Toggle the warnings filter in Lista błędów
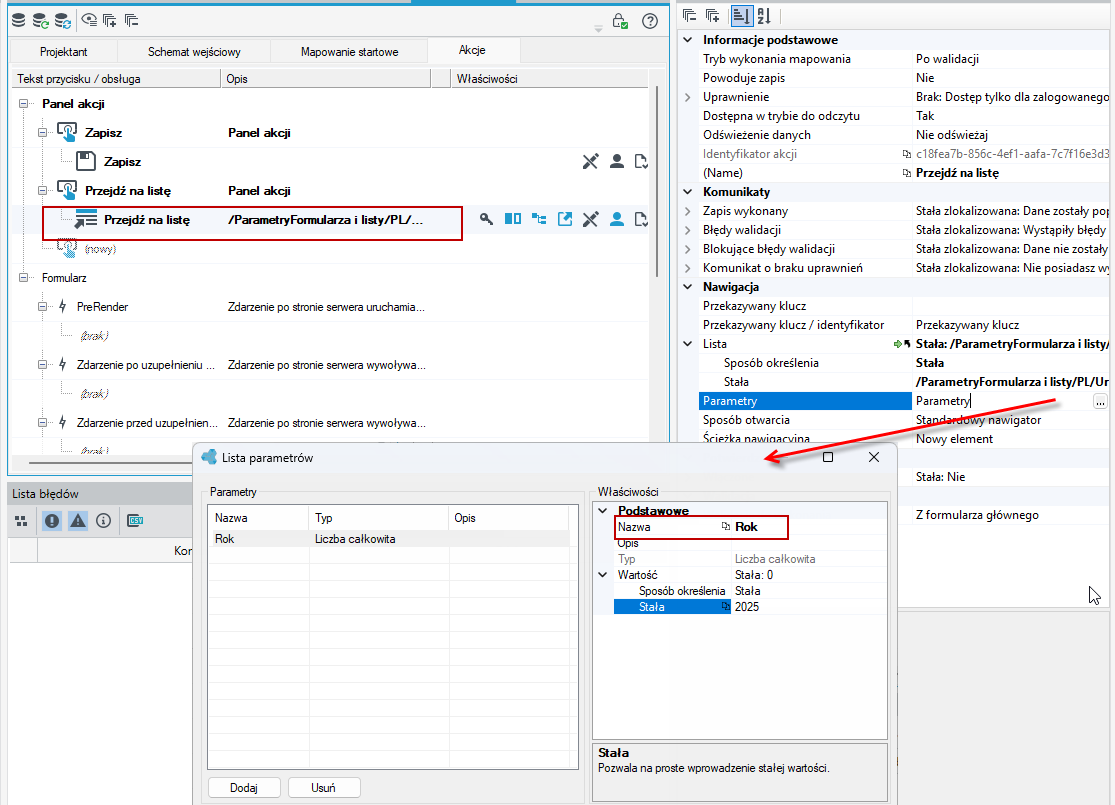 (78, 521)
